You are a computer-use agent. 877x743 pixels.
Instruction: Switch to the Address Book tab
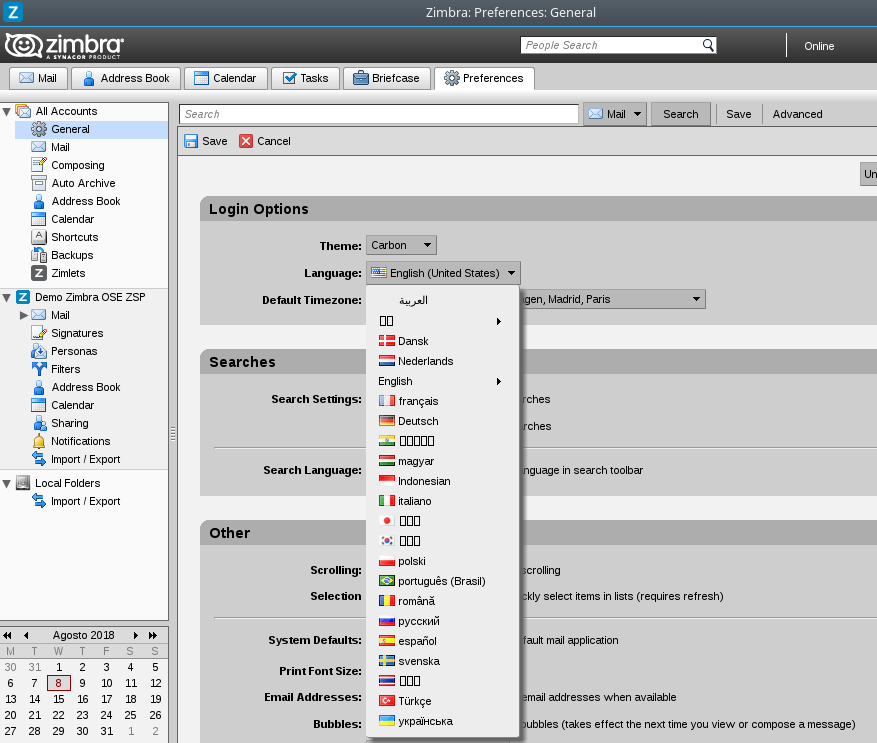click(126, 78)
